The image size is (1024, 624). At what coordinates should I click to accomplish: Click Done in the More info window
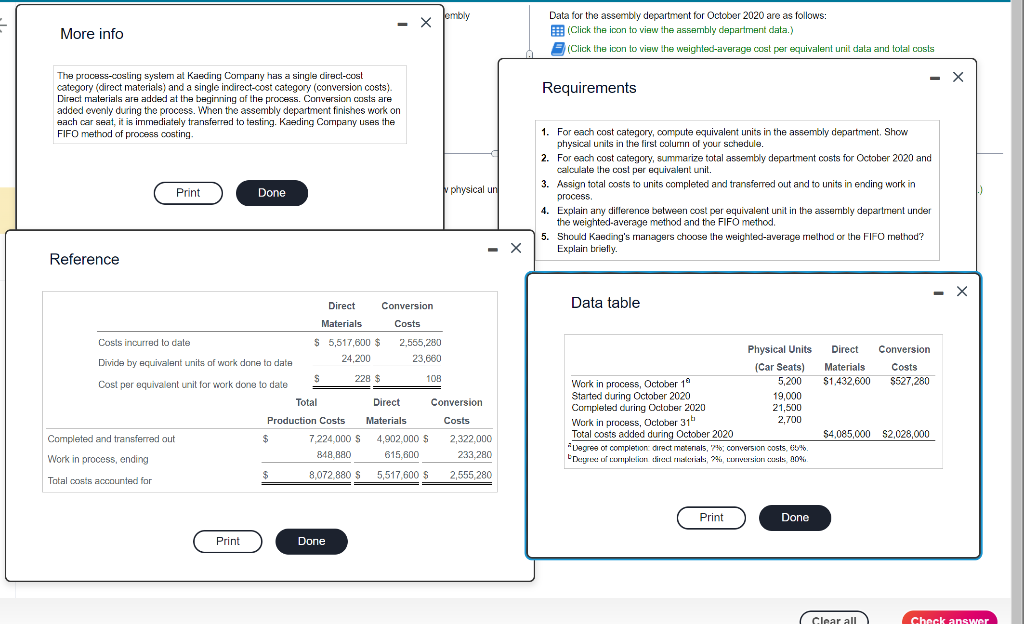[x=271, y=192]
